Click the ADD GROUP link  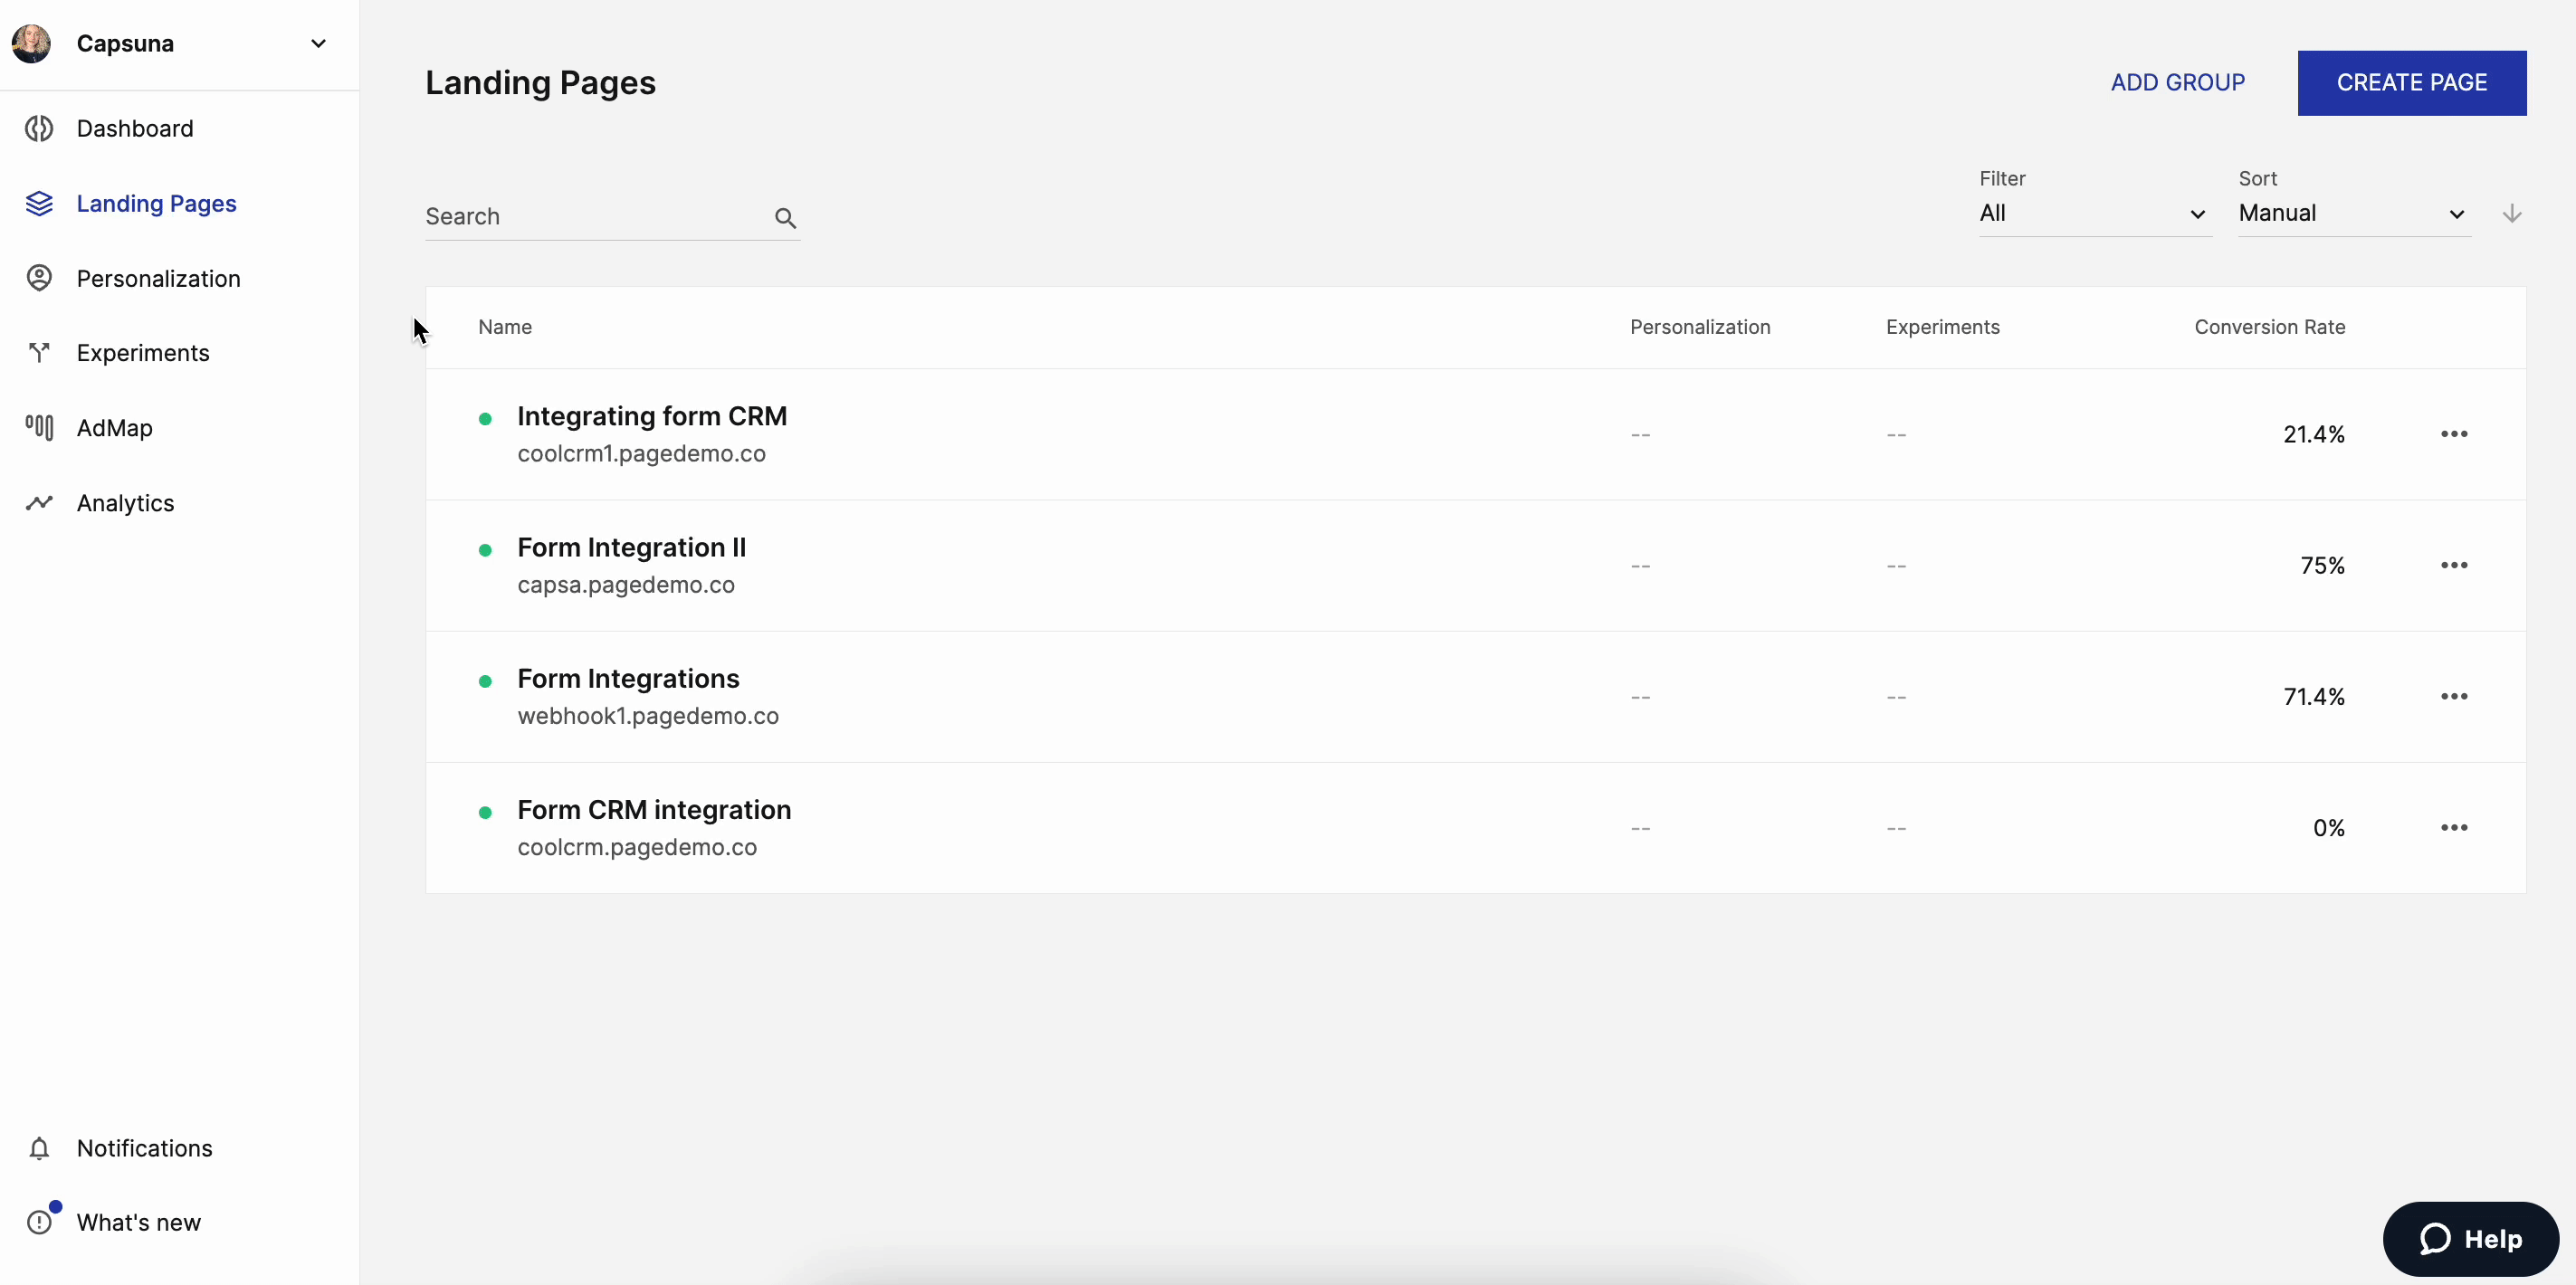[2177, 82]
